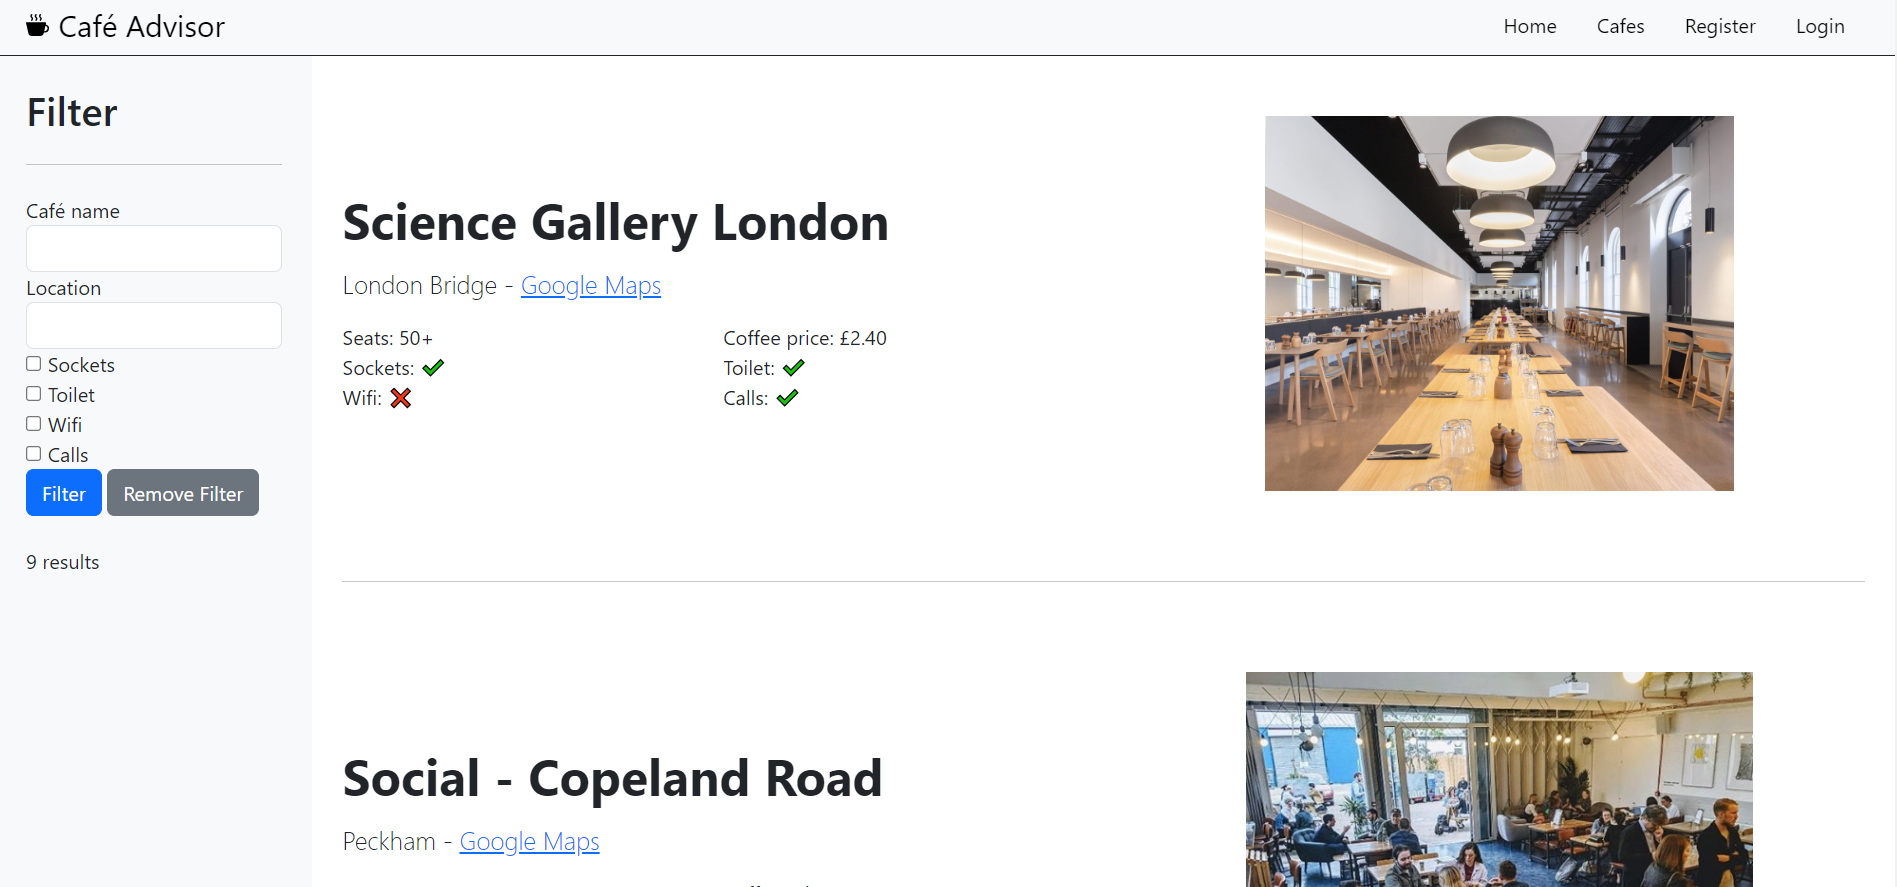
Task: Open the Home nav item
Action: coord(1530,27)
